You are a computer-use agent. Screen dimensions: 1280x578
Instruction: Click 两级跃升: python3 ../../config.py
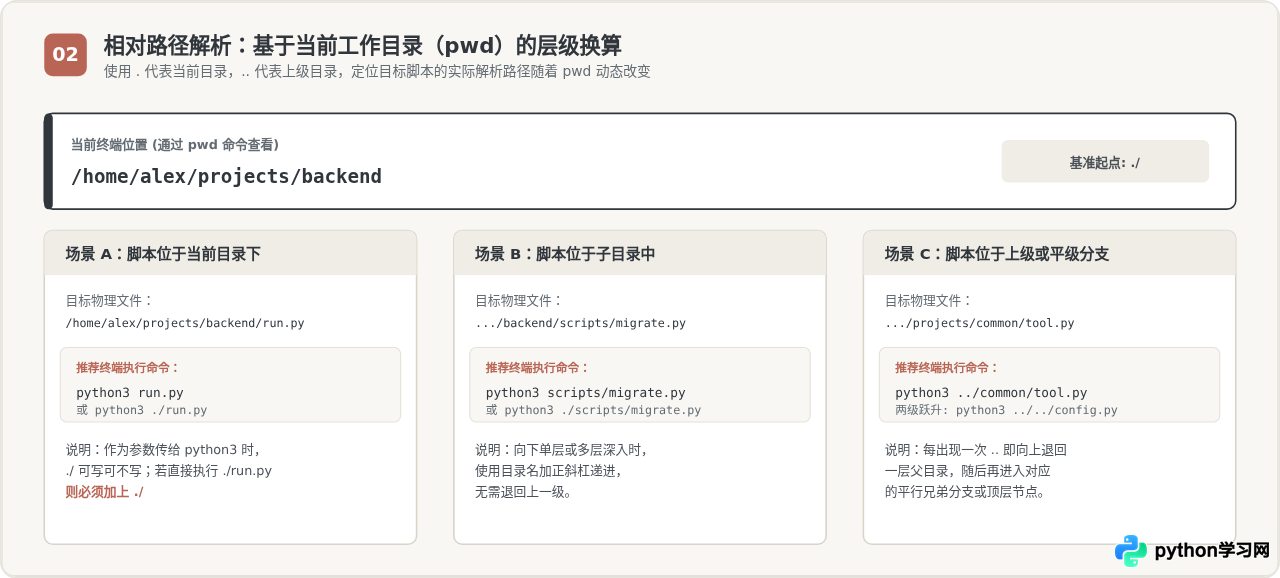1006,410
